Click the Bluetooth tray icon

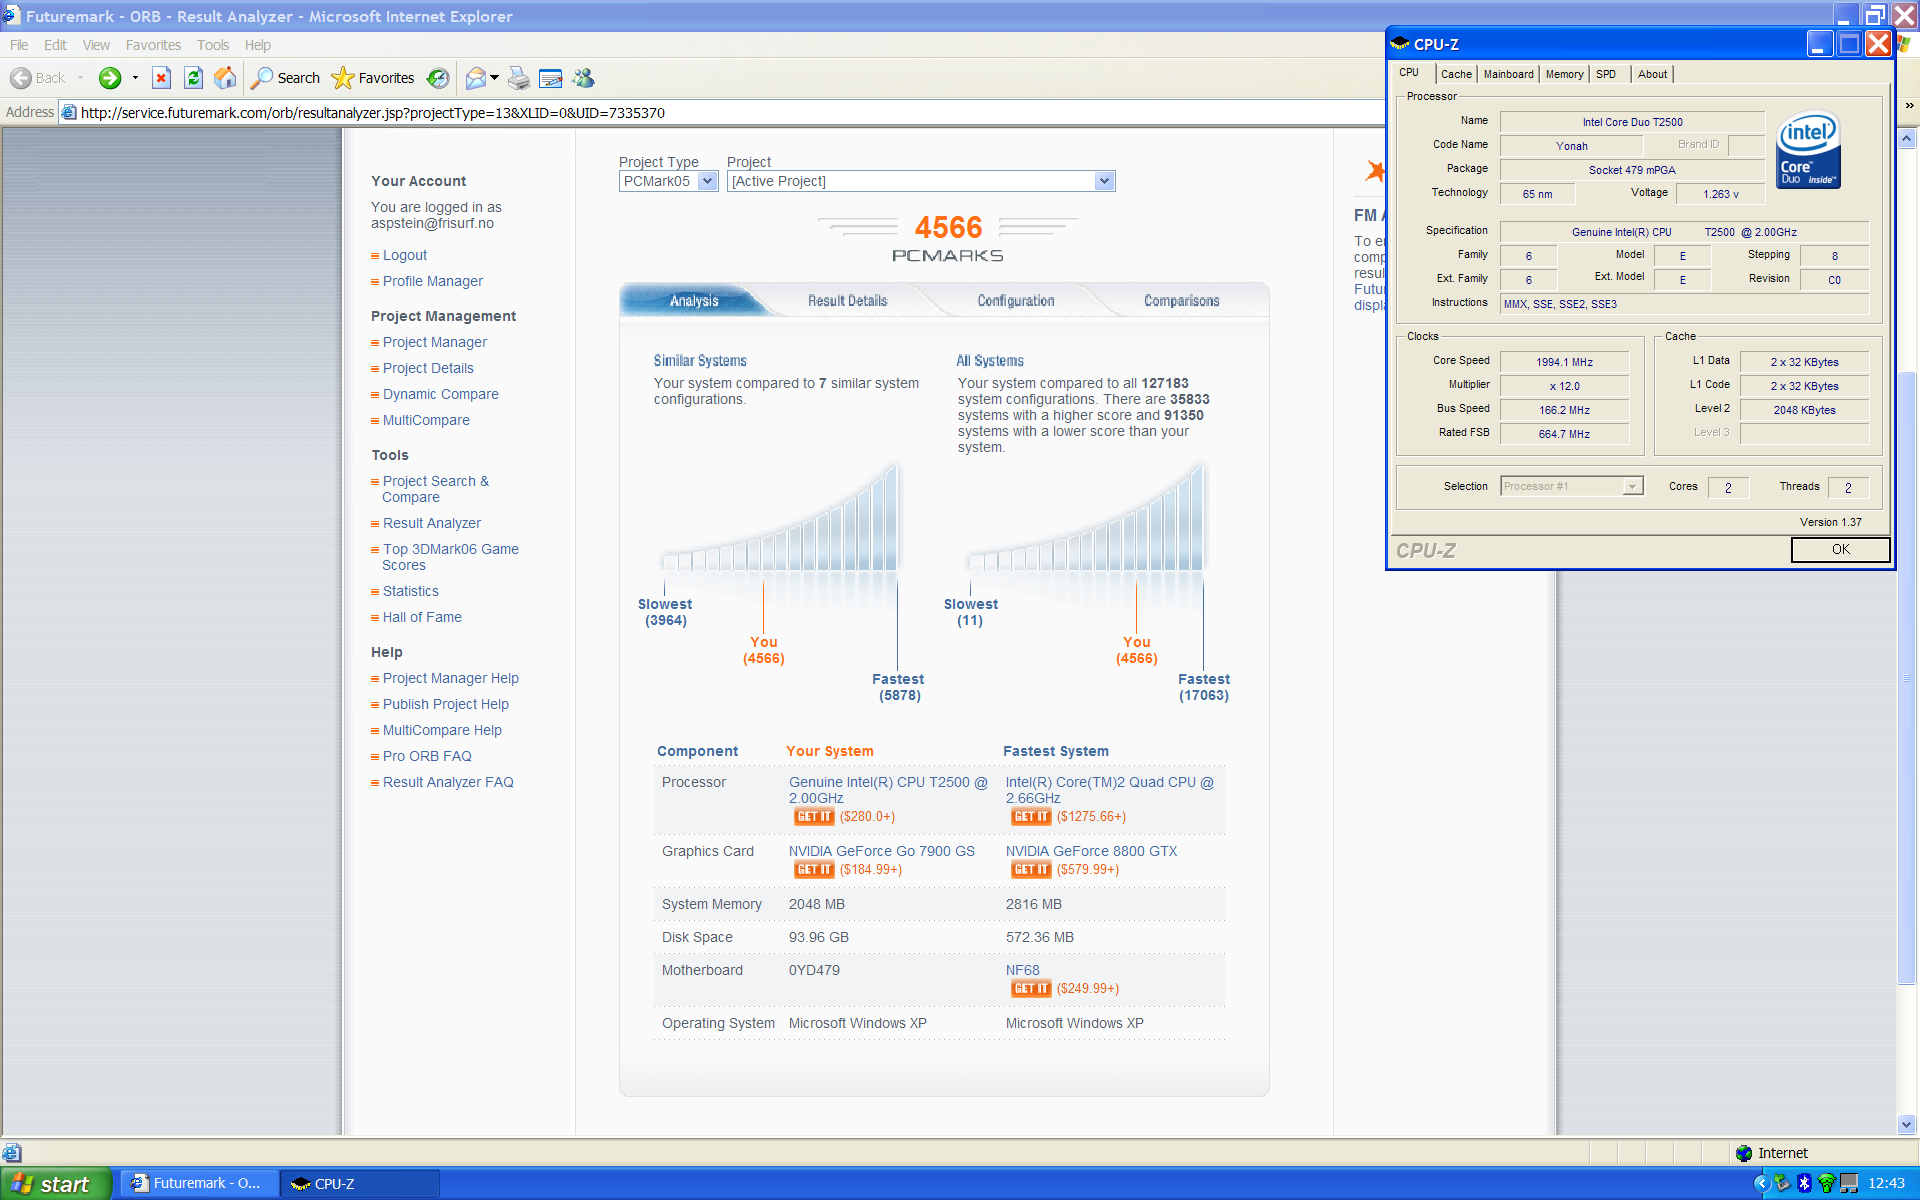(x=1804, y=1183)
